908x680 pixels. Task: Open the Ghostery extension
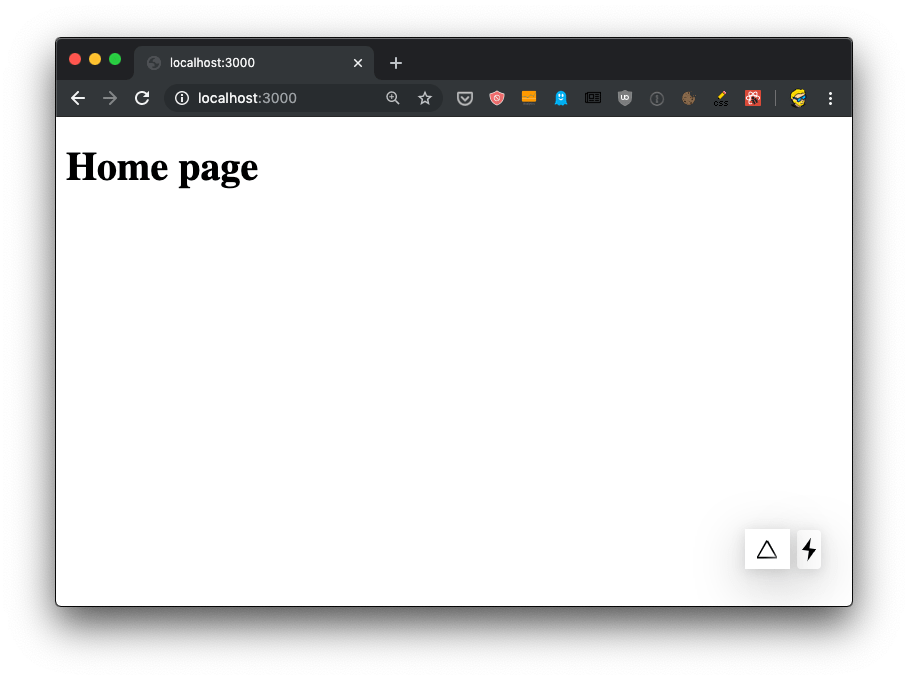pos(560,98)
